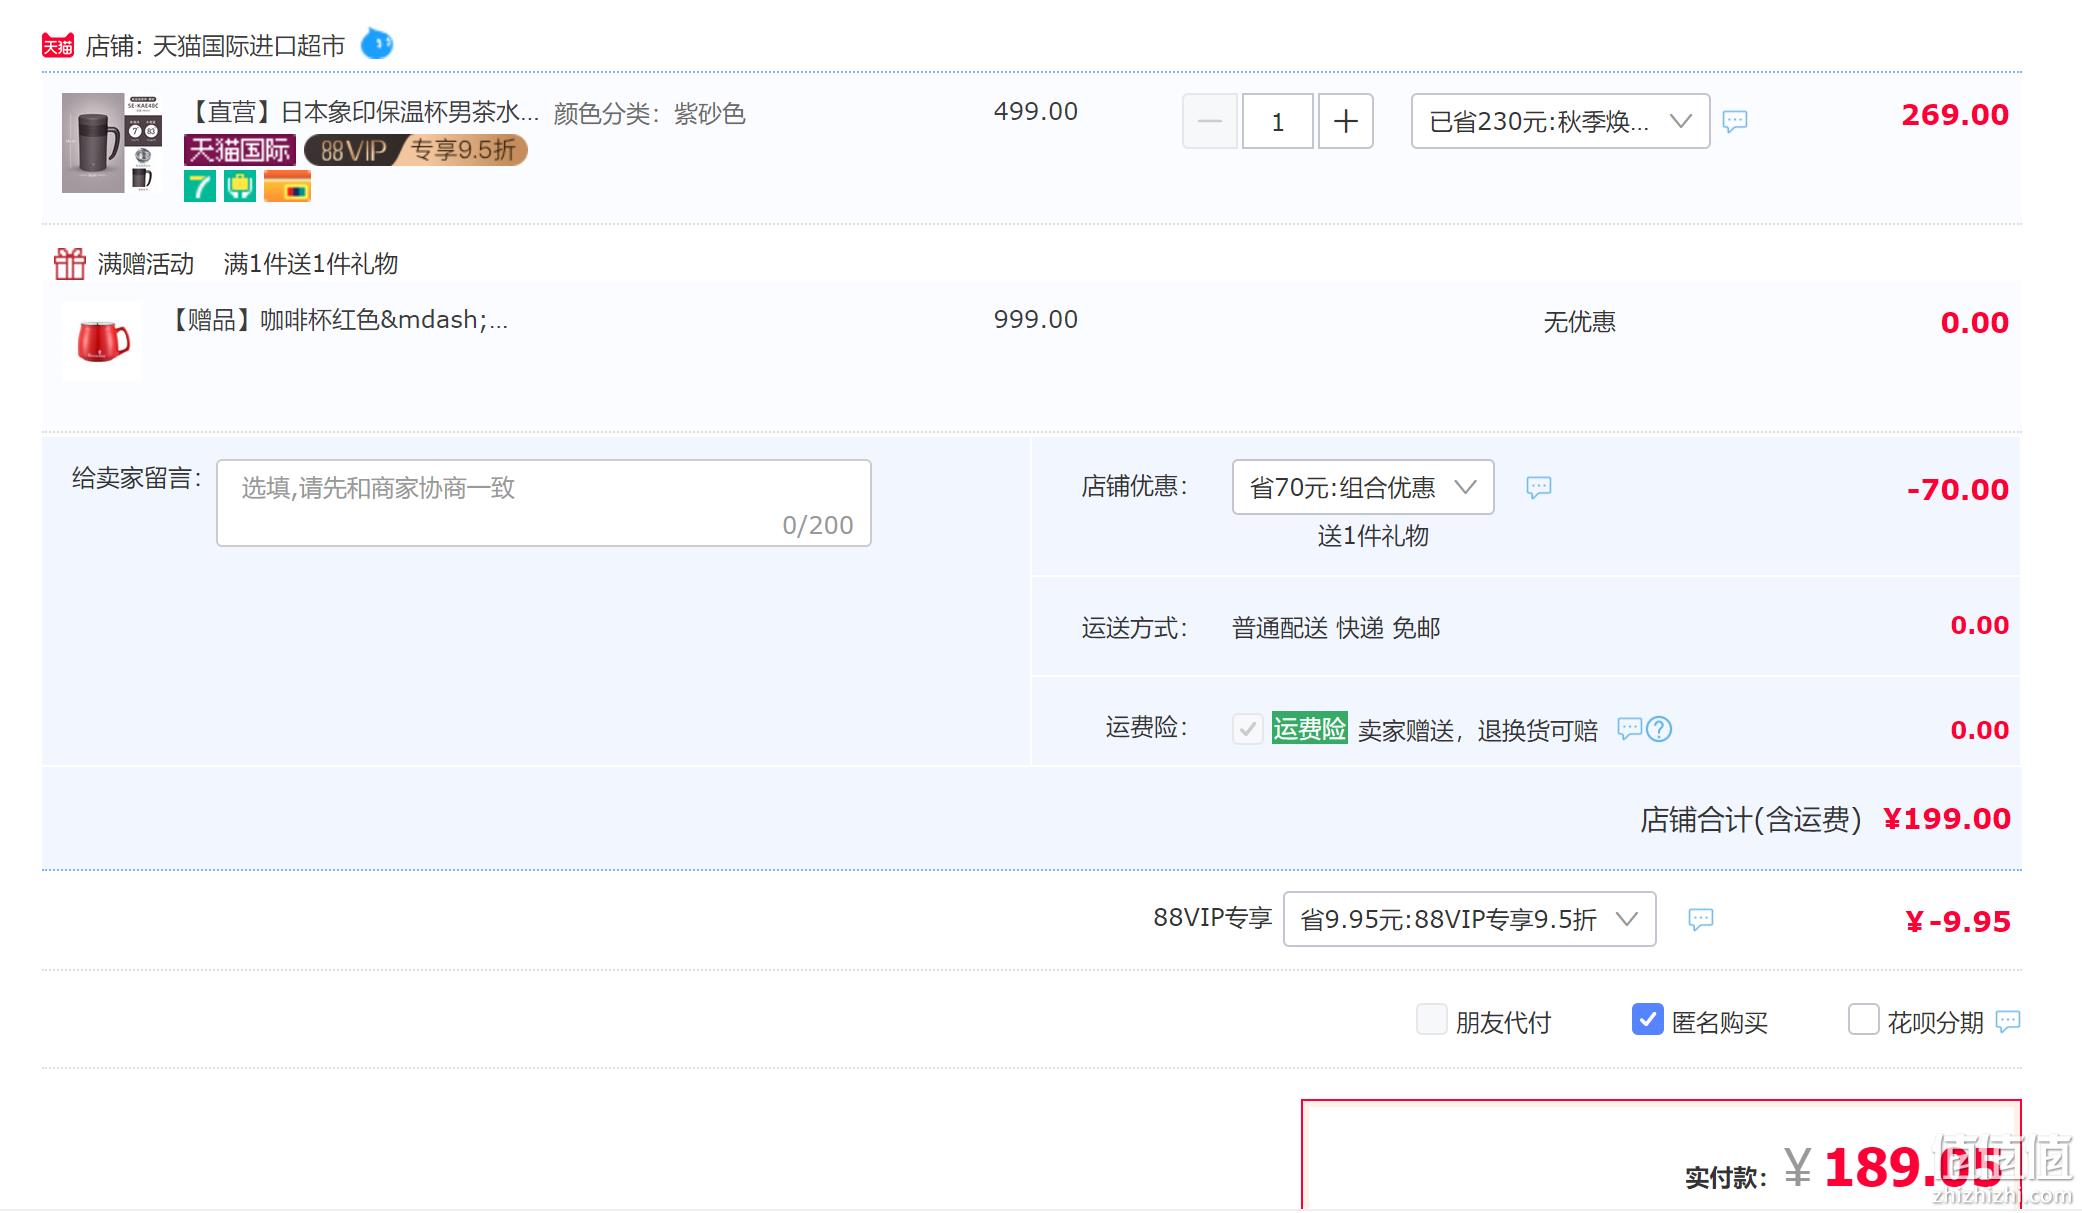Click the comment icon next to 退换货可赔

click(1630, 728)
